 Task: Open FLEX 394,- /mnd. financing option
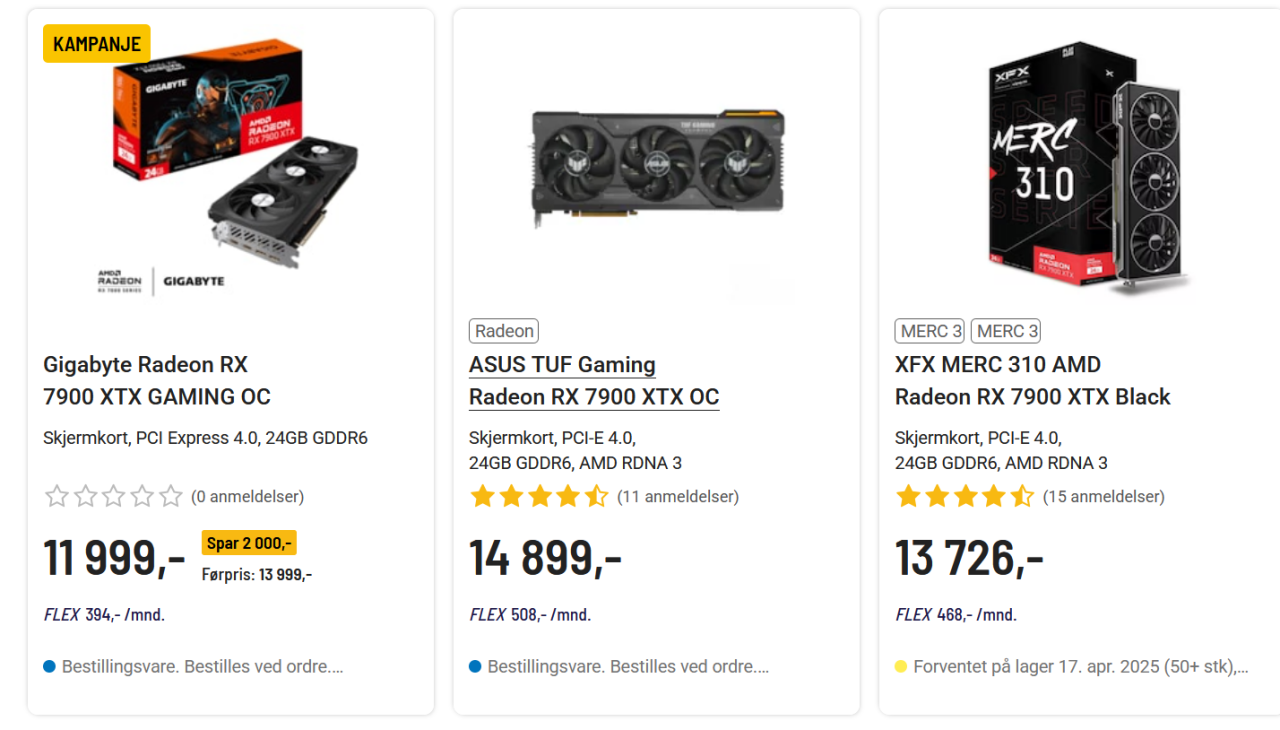(x=104, y=614)
